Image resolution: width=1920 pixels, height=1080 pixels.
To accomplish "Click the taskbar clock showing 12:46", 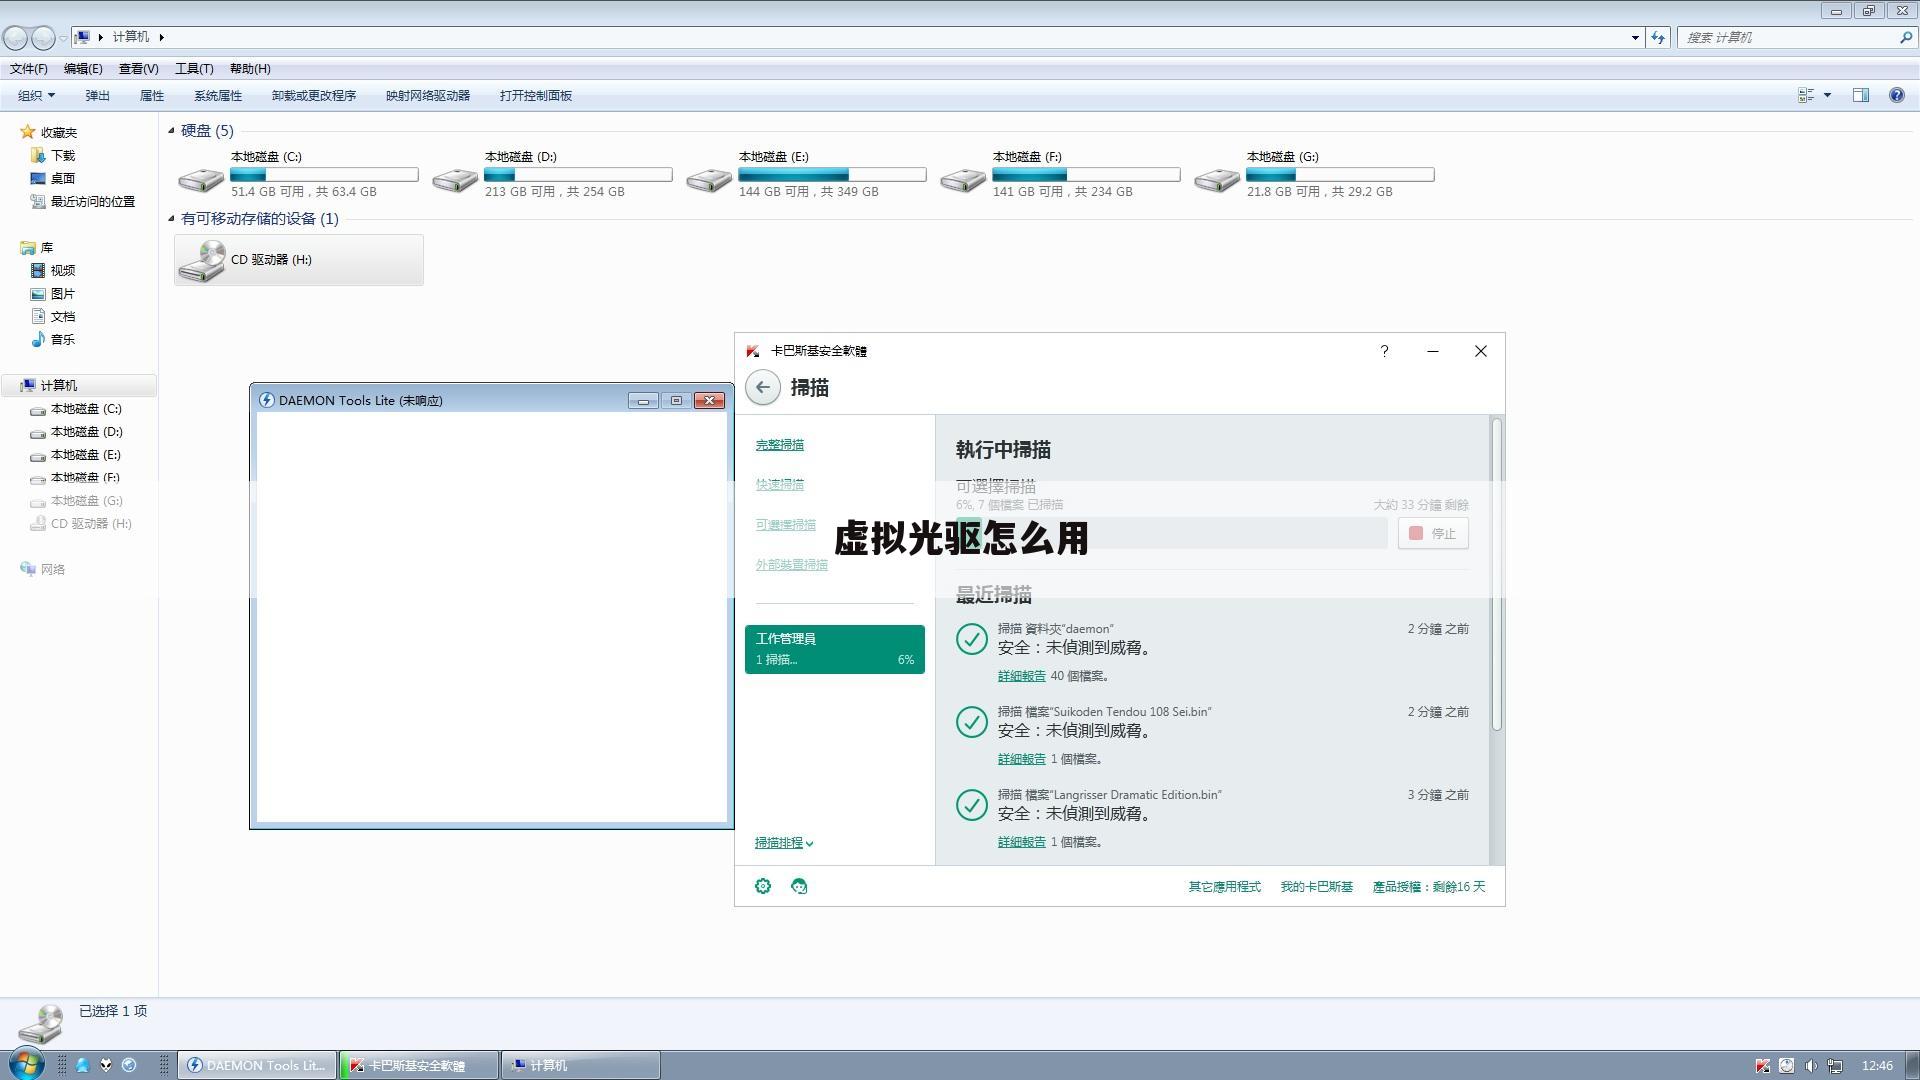I will tap(1877, 1066).
